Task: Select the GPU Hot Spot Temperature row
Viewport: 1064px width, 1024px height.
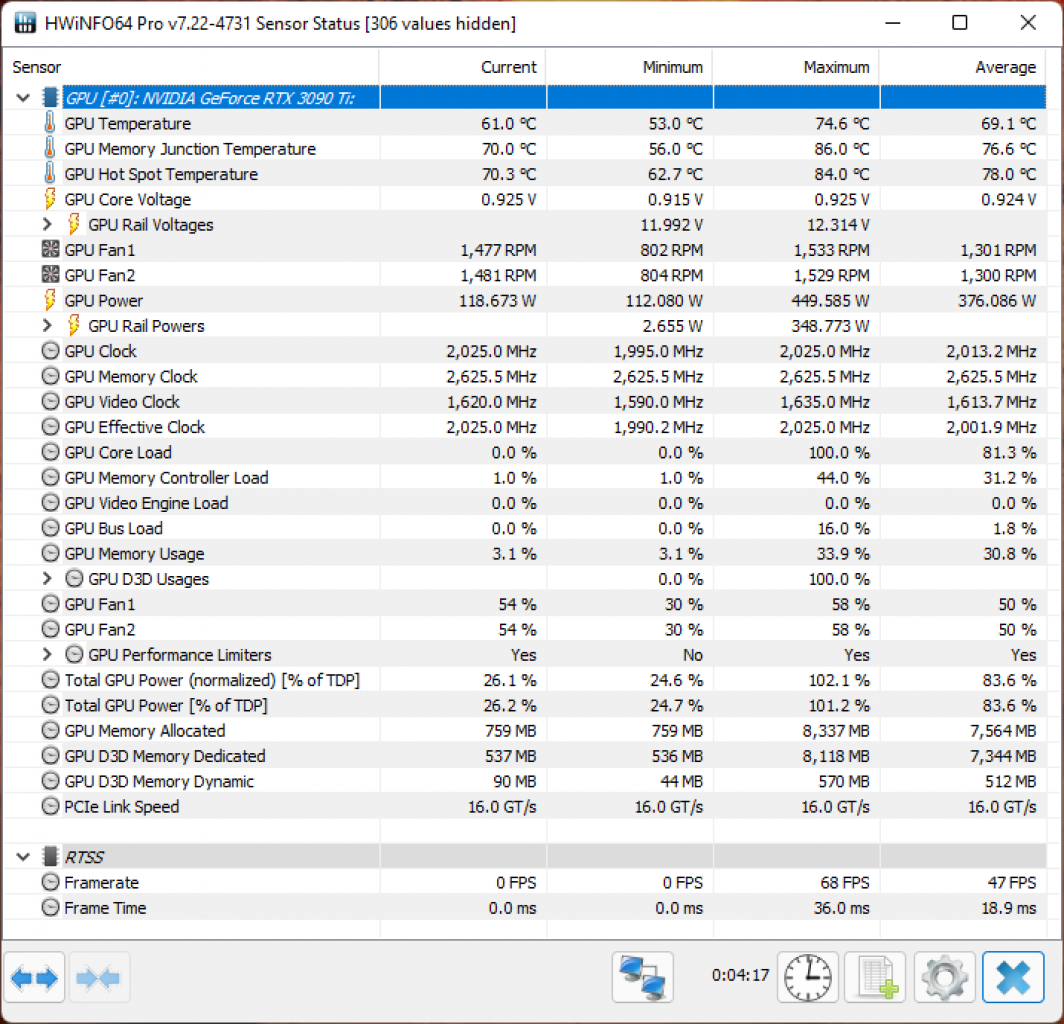Action: (525, 174)
